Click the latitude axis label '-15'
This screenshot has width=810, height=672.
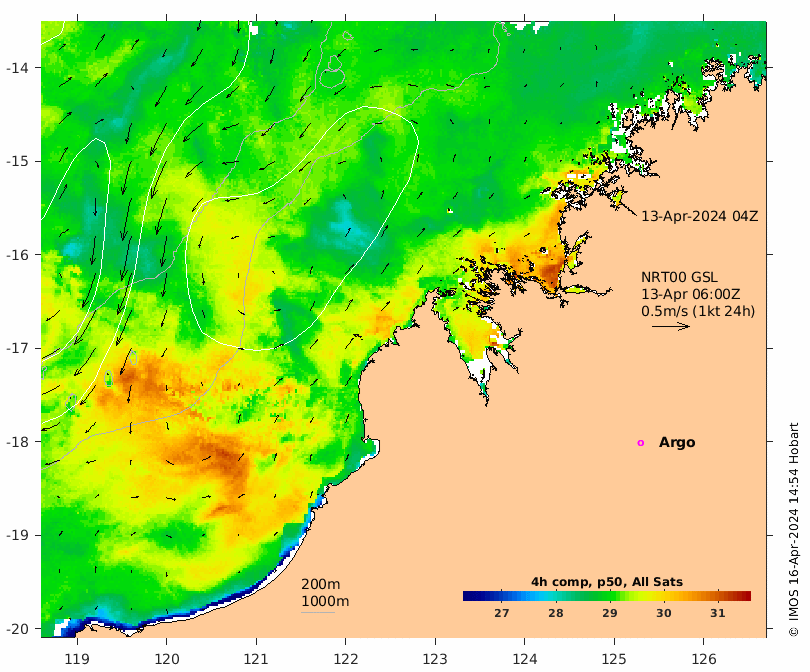tap(17, 161)
